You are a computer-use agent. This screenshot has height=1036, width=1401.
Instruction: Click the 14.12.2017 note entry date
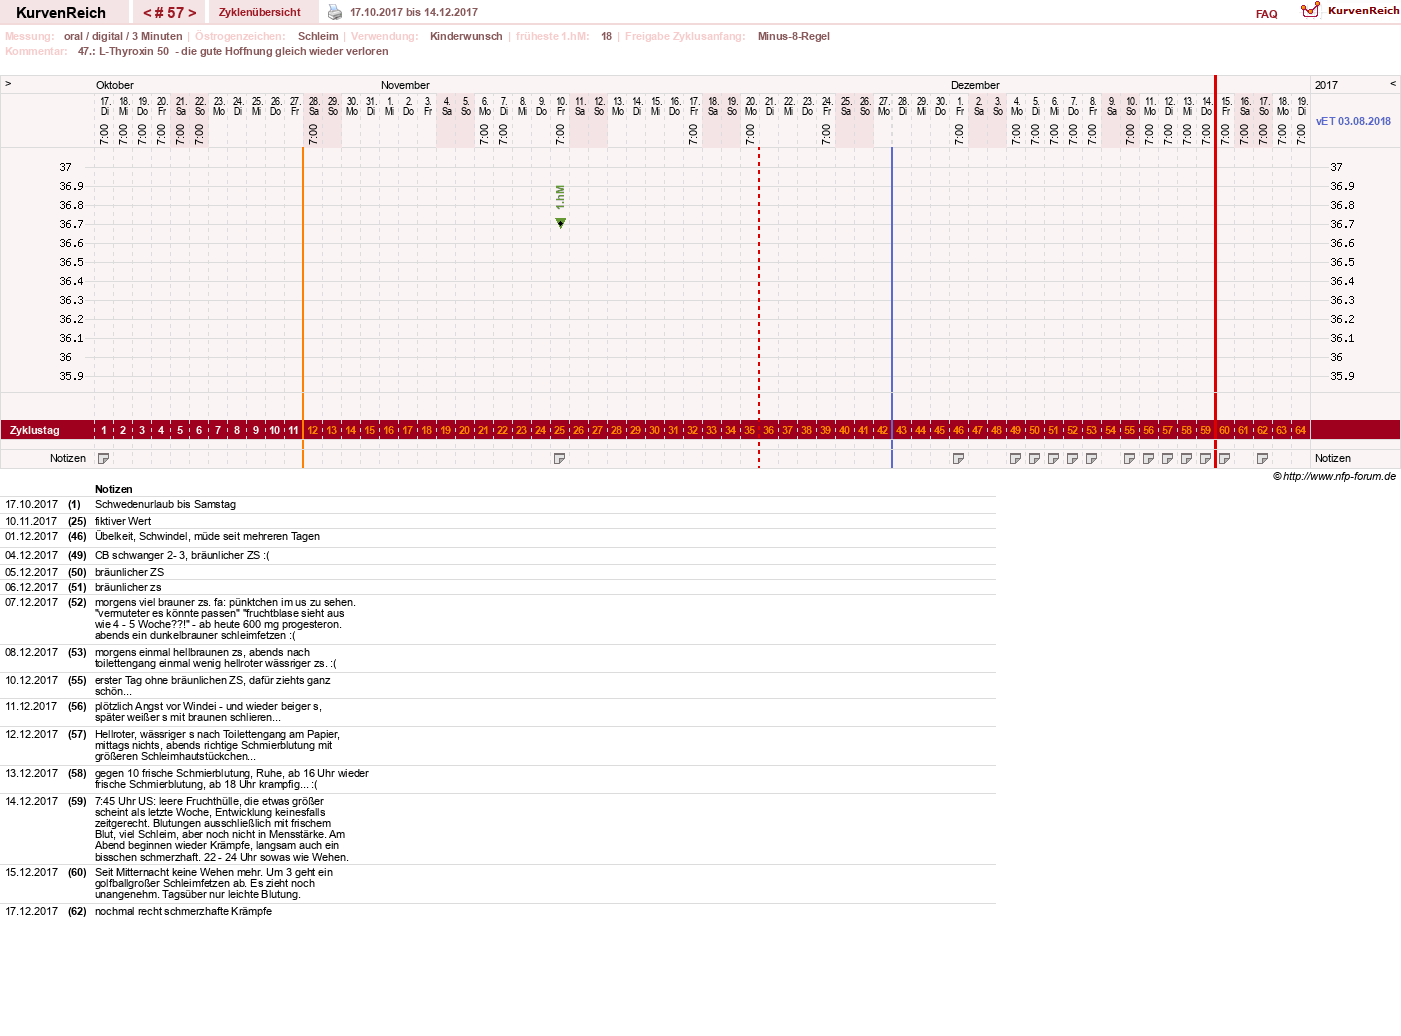click(32, 801)
